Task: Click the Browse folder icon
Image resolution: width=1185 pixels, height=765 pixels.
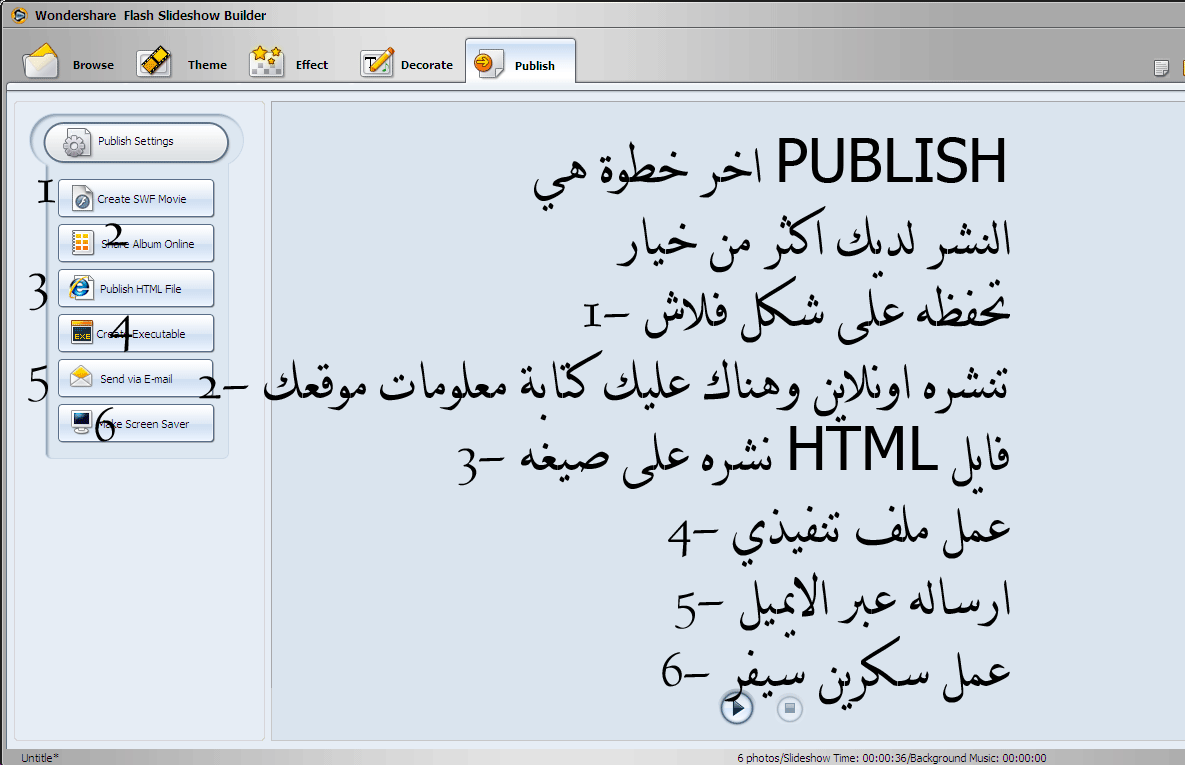Action: [x=41, y=62]
